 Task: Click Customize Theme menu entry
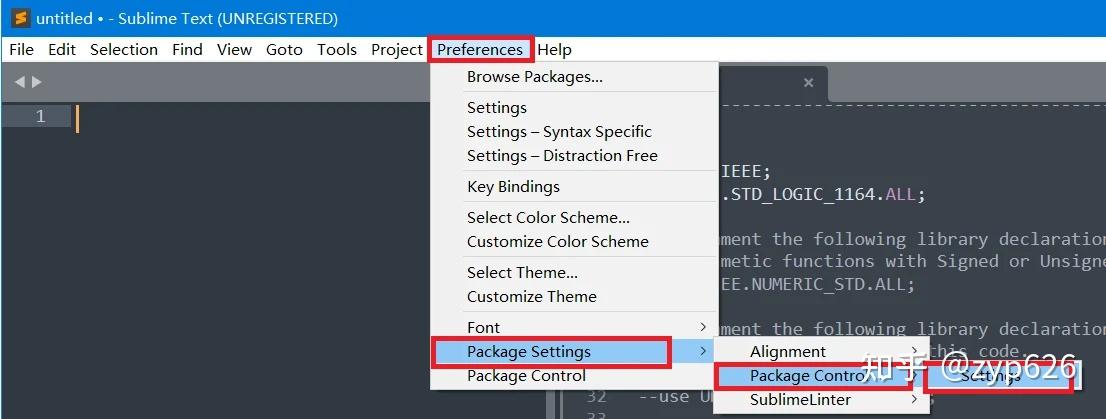531,296
